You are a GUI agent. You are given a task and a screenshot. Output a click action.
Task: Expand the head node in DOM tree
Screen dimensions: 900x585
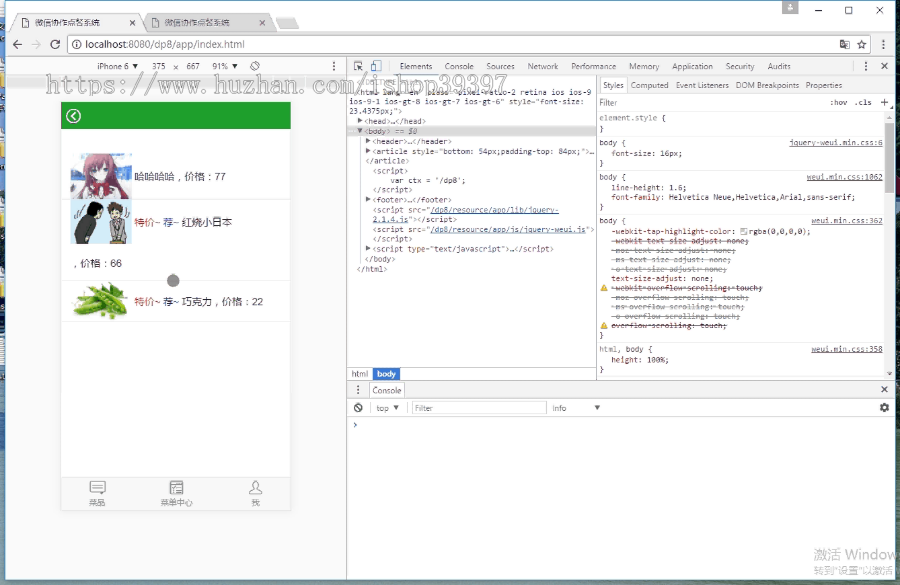pos(360,121)
